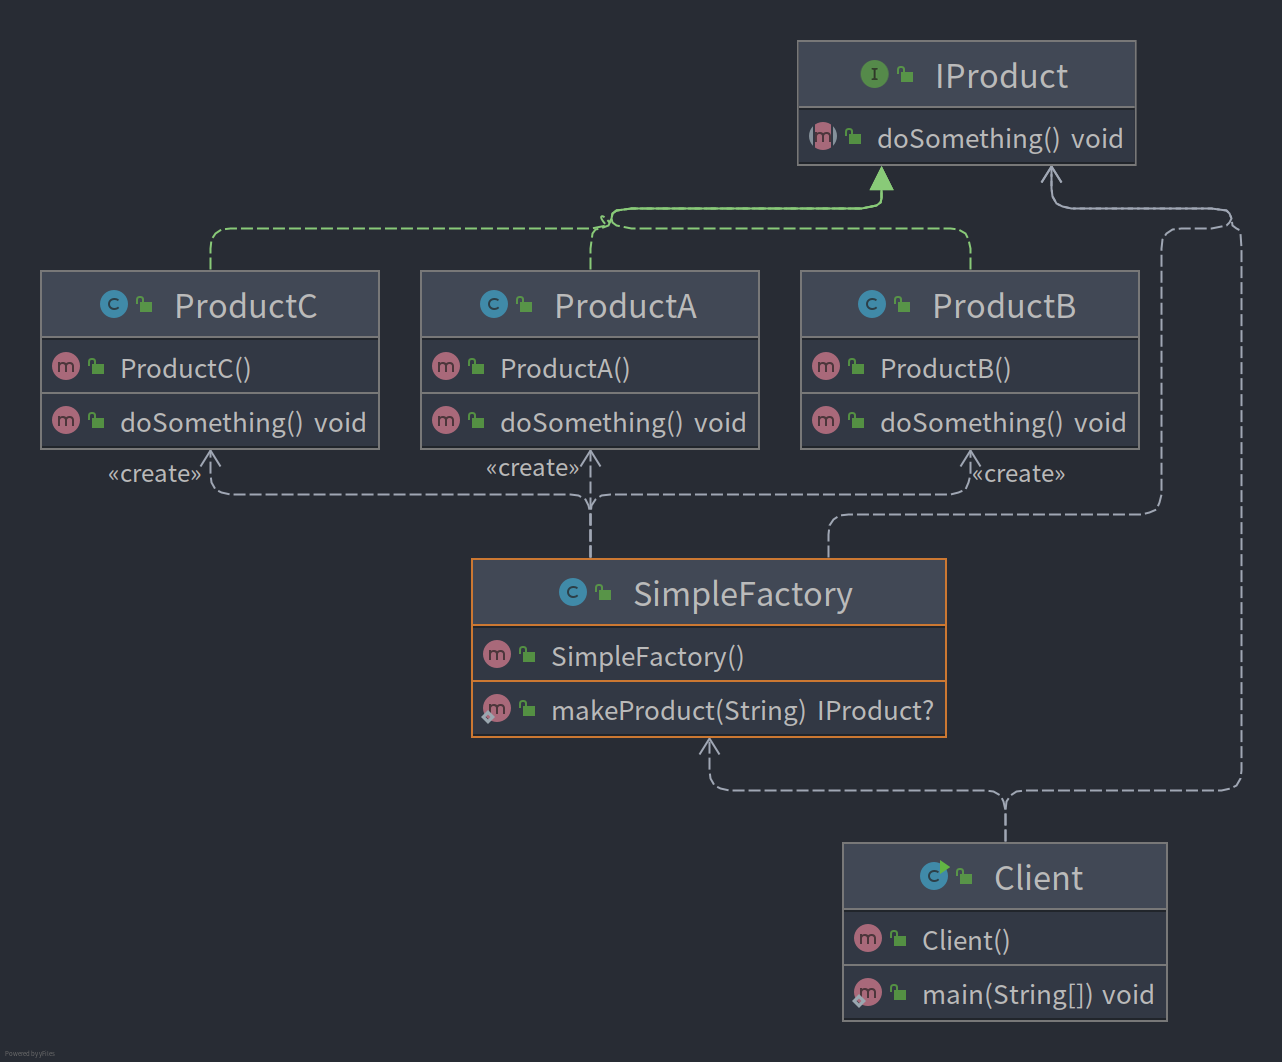This screenshot has height=1062, width=1282.
Task: Click main(String[]) void method text
Action: click(1038, 994)
